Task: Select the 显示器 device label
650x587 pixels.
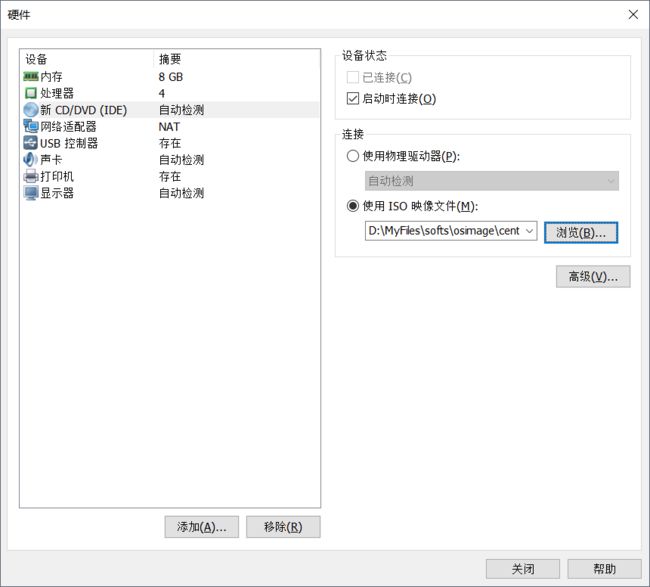Action: point(57,193)
